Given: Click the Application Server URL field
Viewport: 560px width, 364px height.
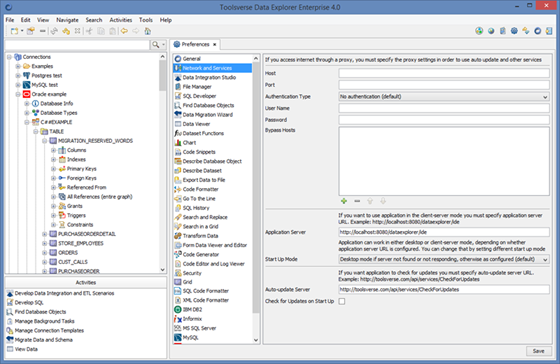Looking at the screenshot, I should point(444,232).
